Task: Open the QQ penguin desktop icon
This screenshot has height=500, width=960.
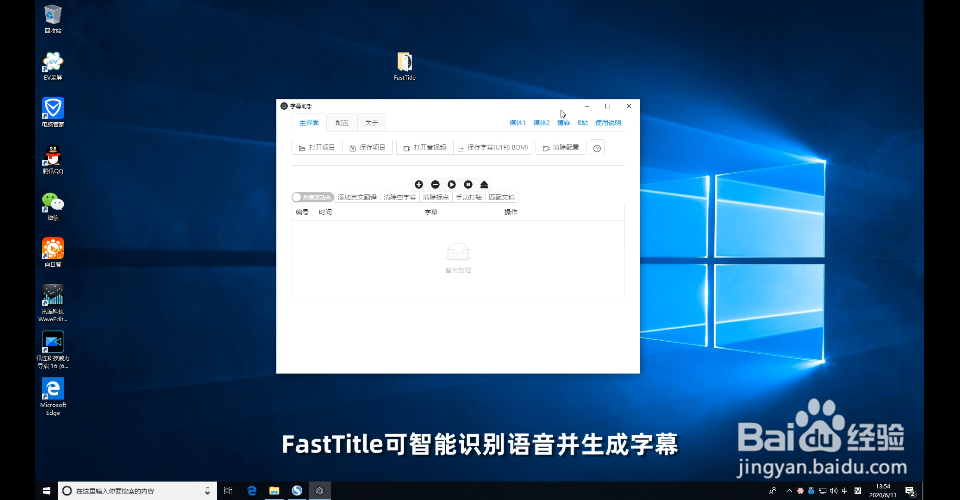Action: (53, 159)
